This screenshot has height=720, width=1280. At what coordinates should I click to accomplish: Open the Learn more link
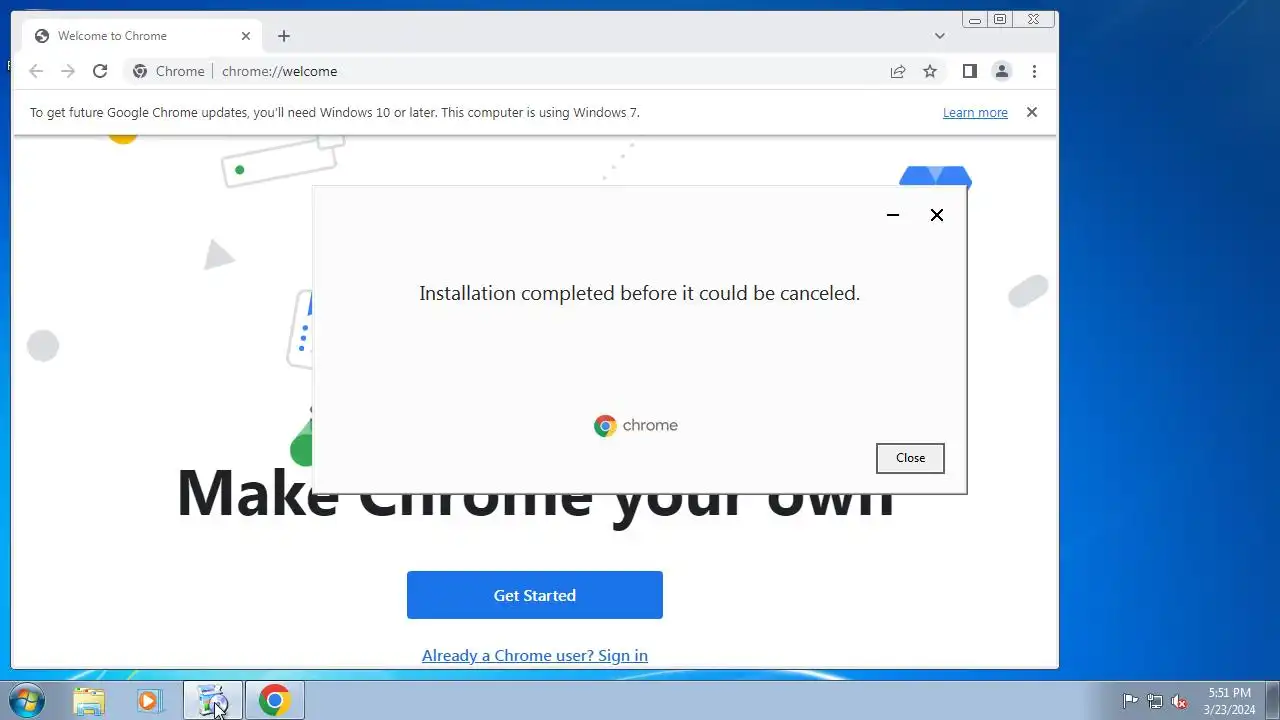coord(975,113)
